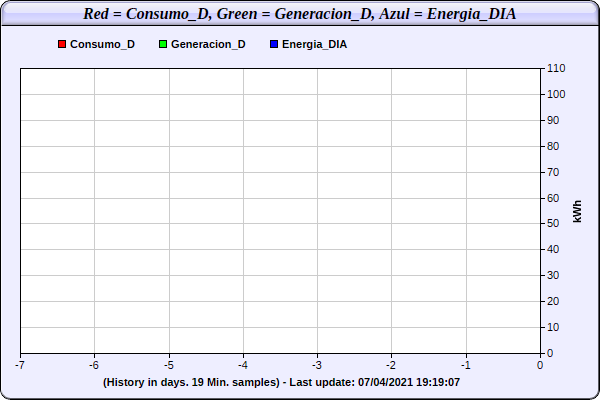The height and width of the screenshot is (400, 600).
Task: Click the -4 day label on x-axis
Action: point(243,365)
